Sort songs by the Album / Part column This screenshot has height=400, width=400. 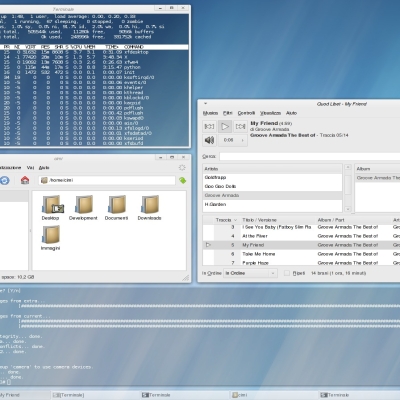point(353,220)
